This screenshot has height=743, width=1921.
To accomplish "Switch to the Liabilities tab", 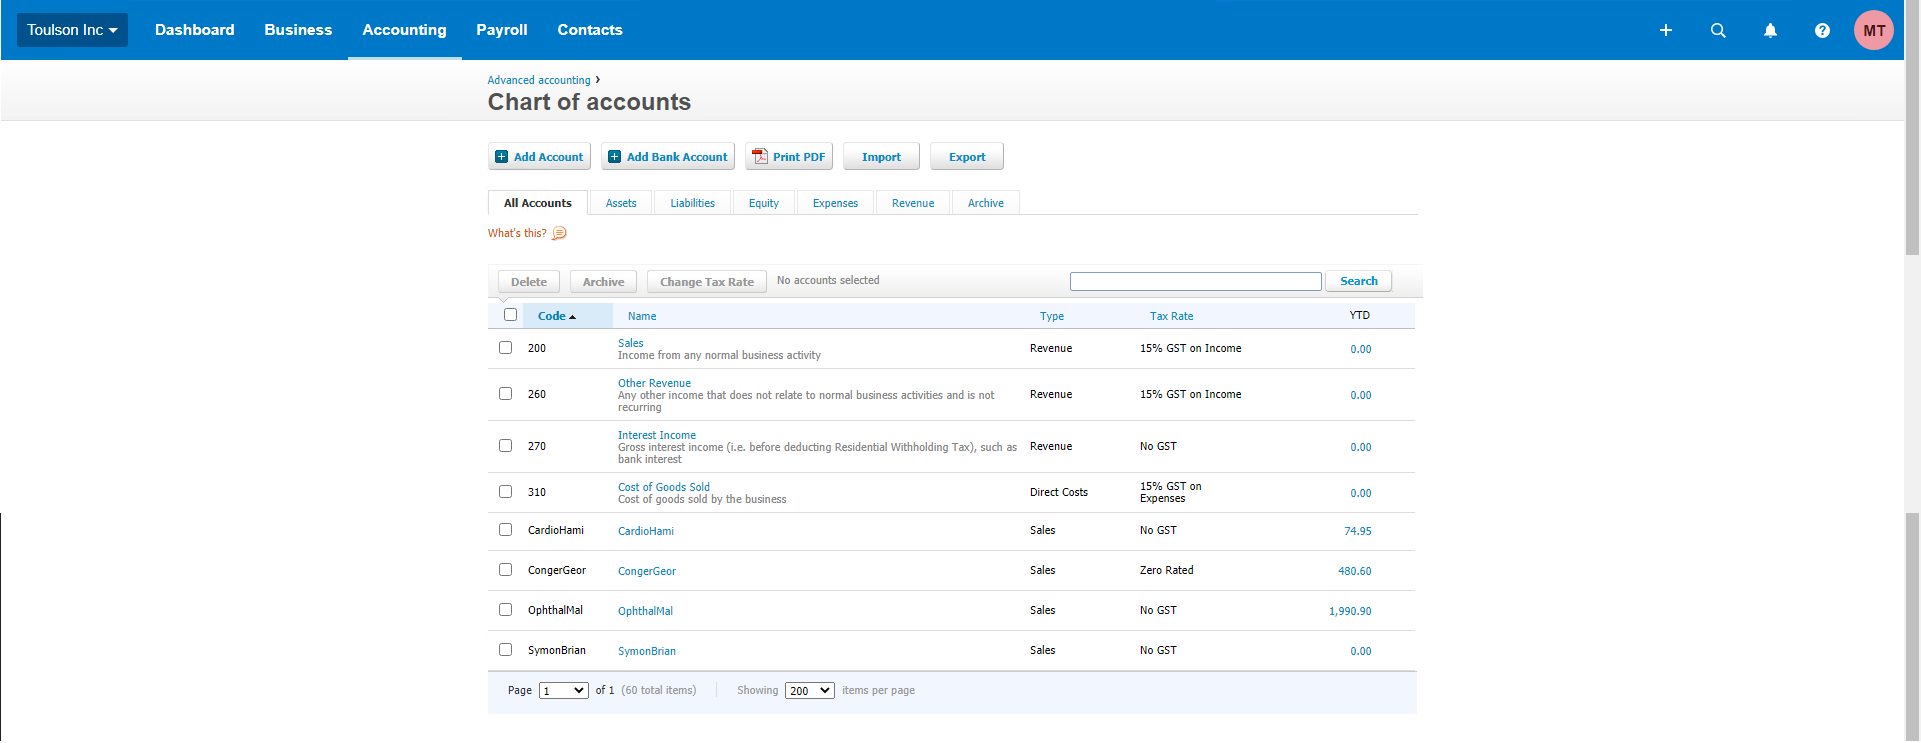I will click(693, 203).
